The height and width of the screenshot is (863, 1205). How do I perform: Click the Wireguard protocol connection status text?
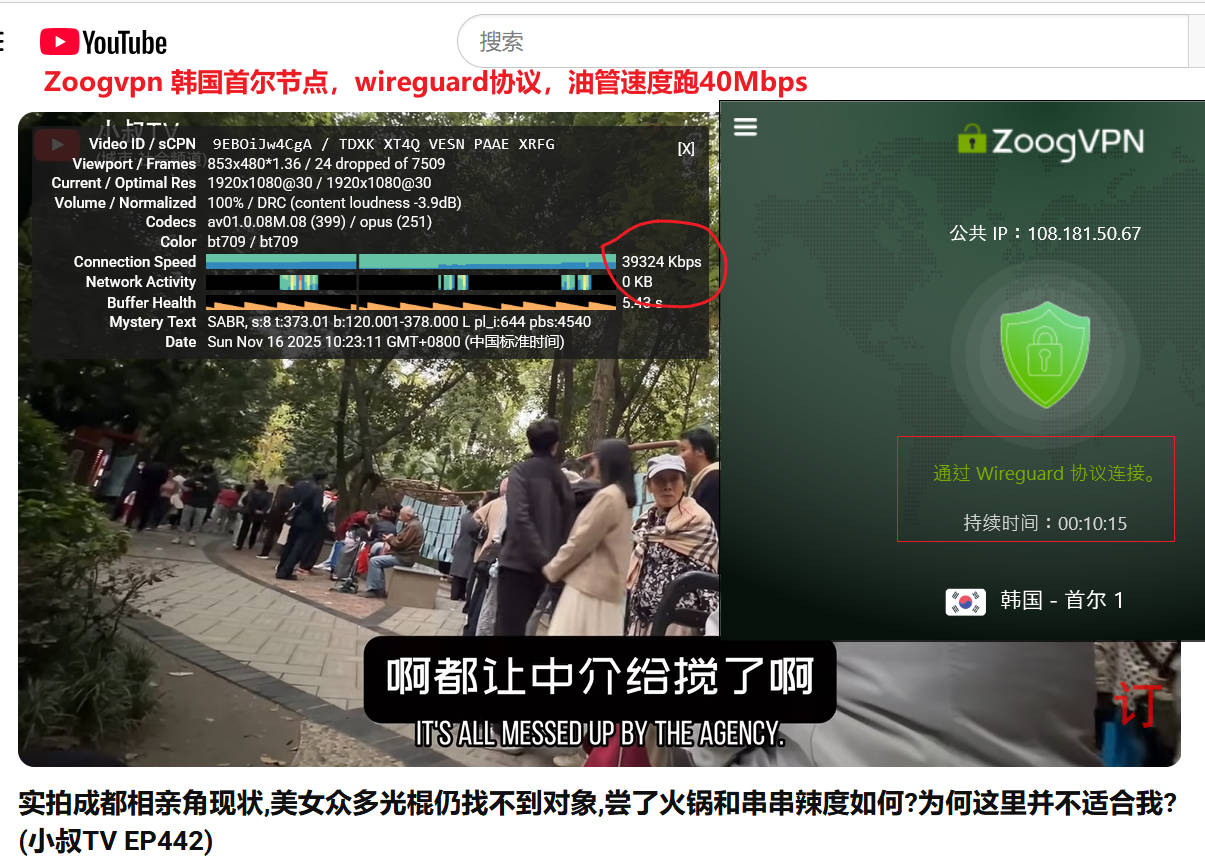1045,474
